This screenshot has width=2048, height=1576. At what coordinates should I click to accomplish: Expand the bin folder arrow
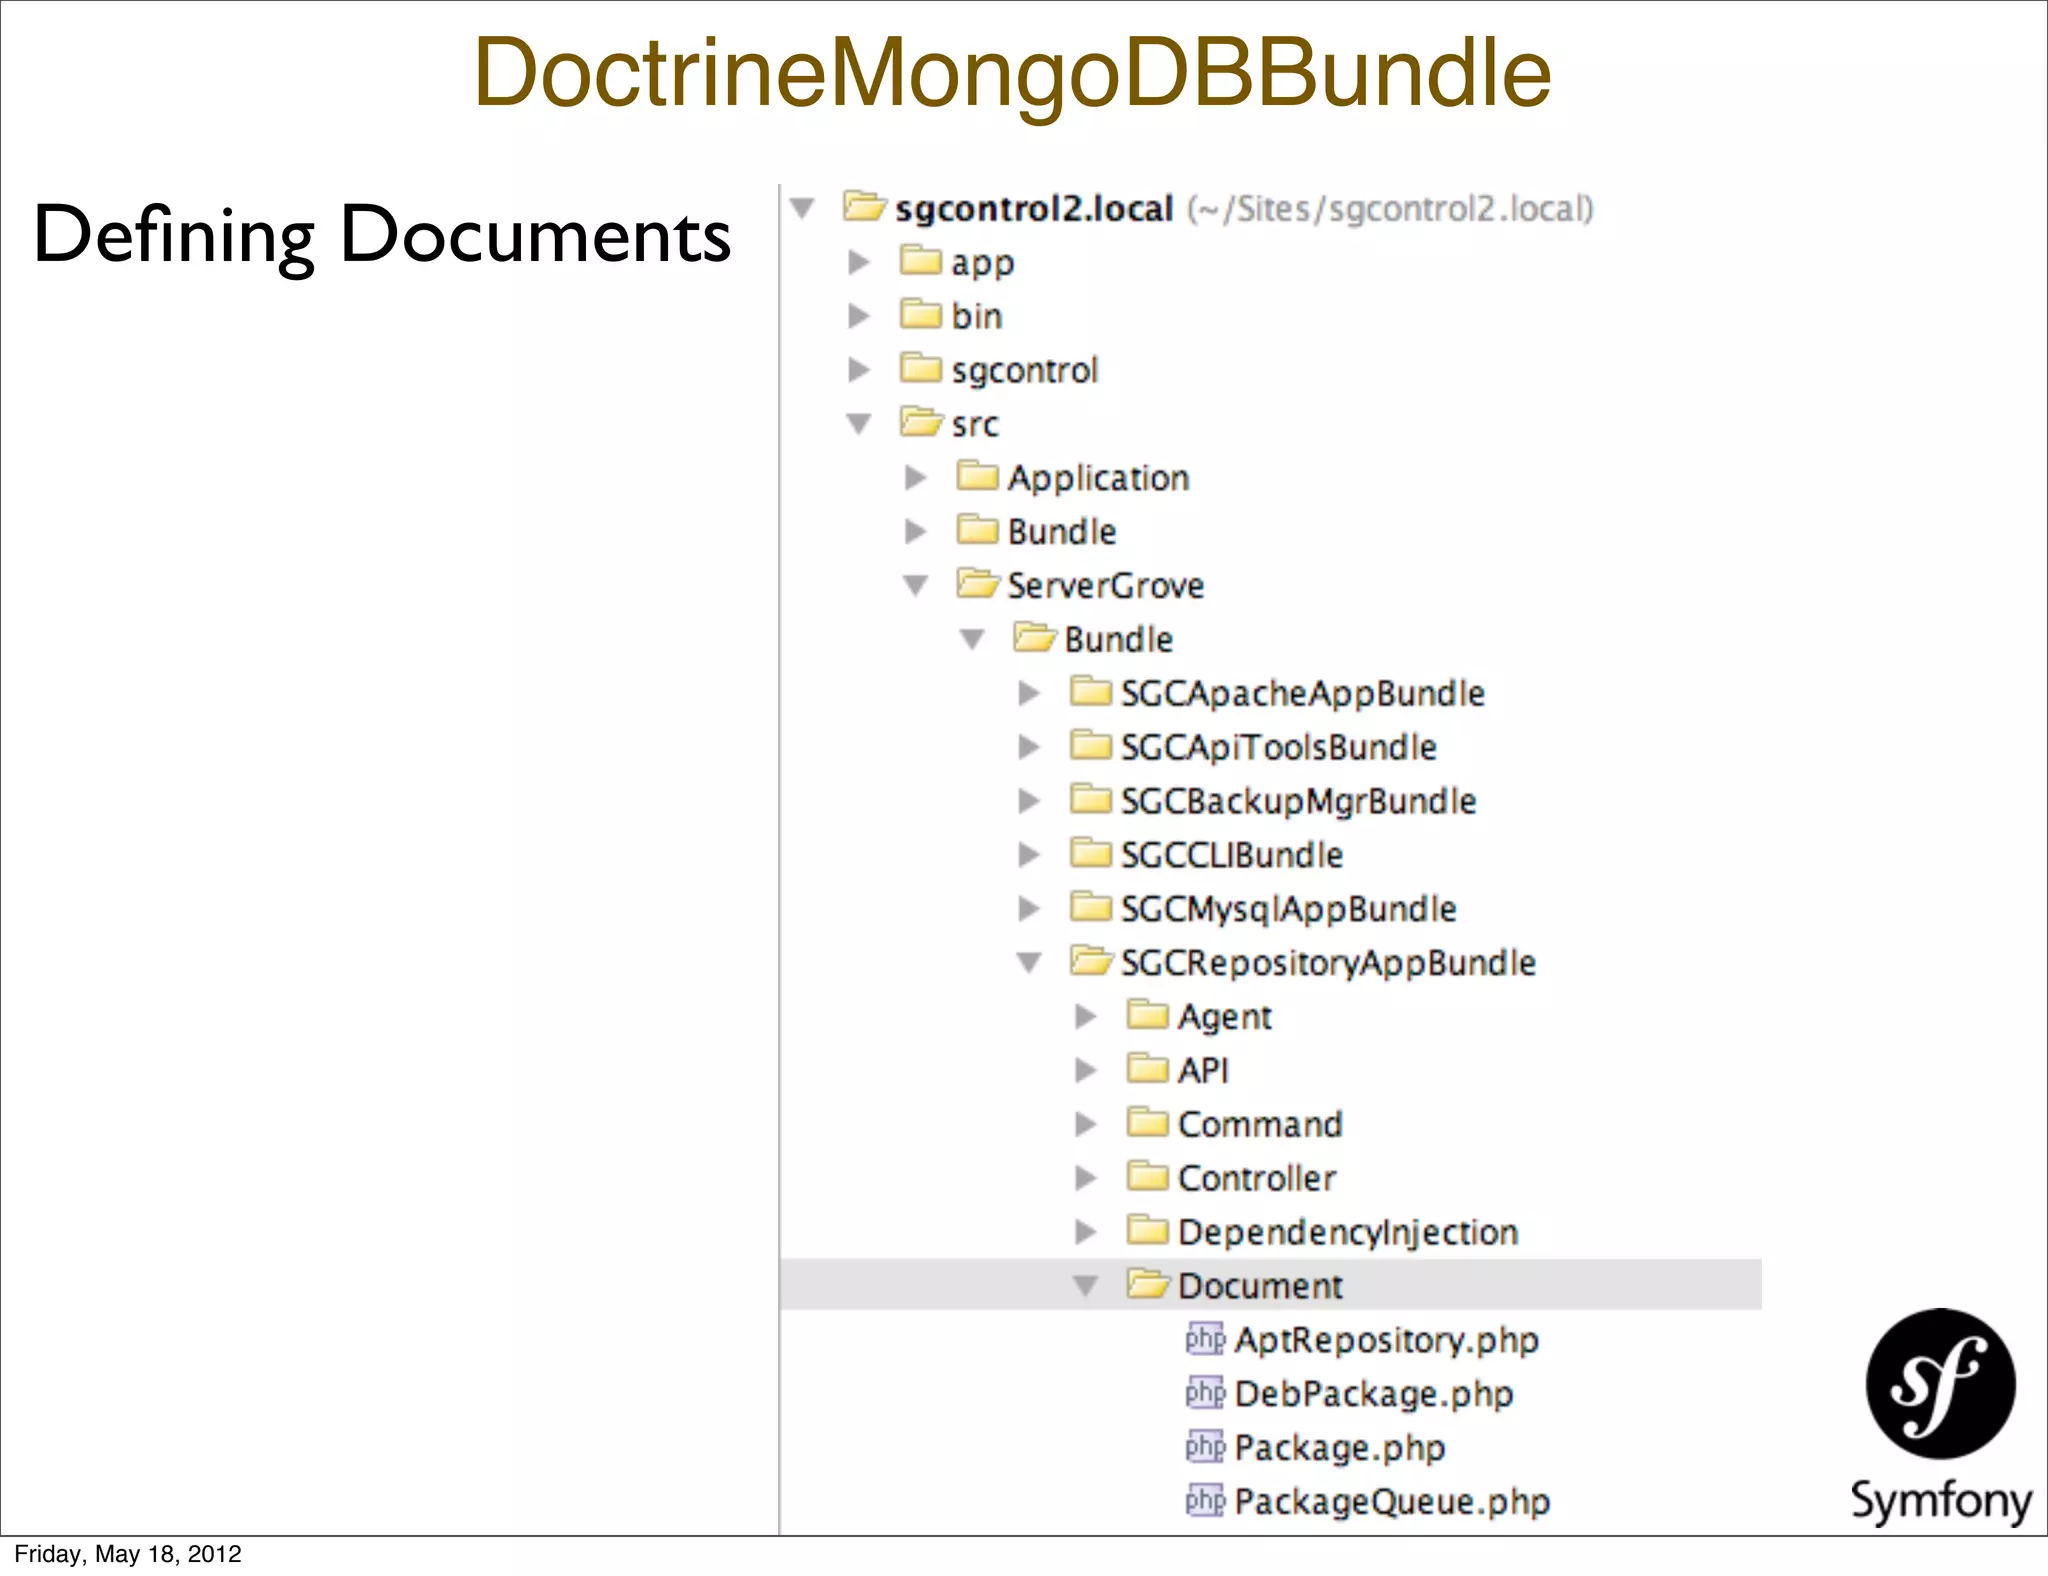pyautogui.click(x=858, y=316)
